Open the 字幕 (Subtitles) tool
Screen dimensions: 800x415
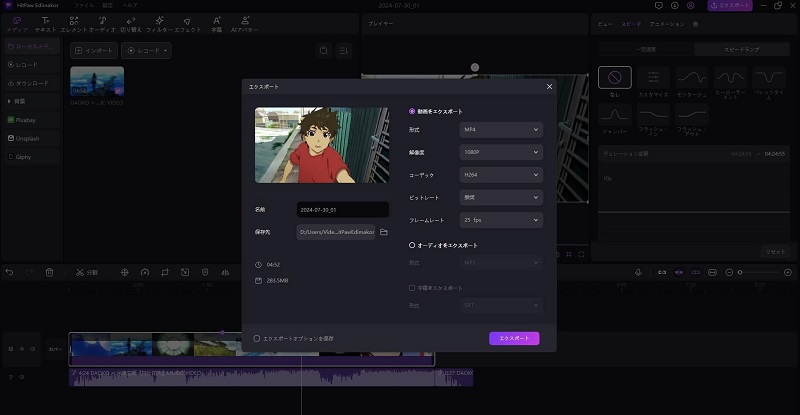[216, 24]
